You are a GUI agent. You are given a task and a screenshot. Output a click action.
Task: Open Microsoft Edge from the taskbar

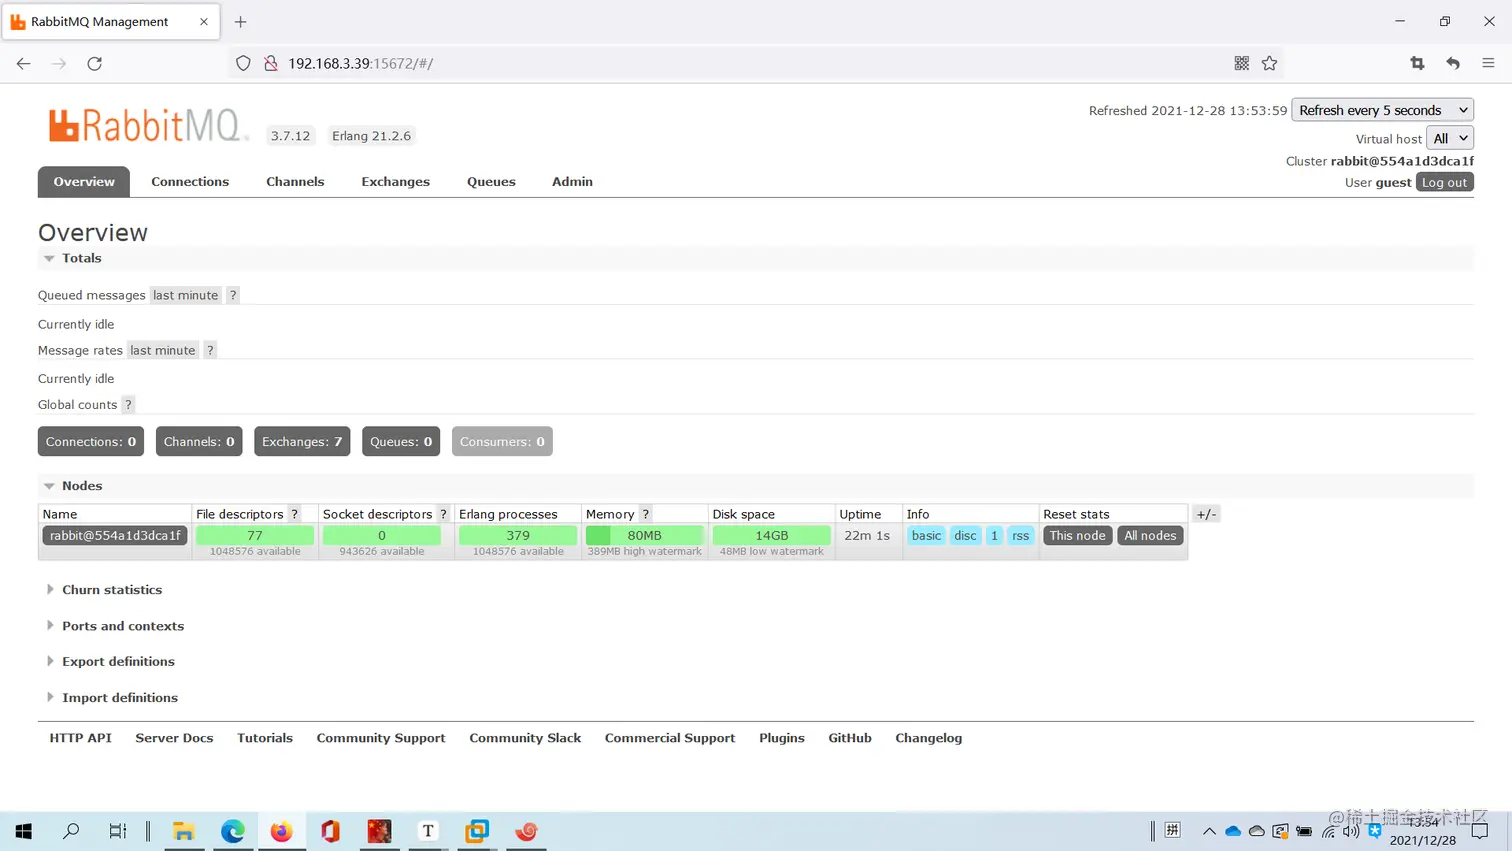pos(232,831)
